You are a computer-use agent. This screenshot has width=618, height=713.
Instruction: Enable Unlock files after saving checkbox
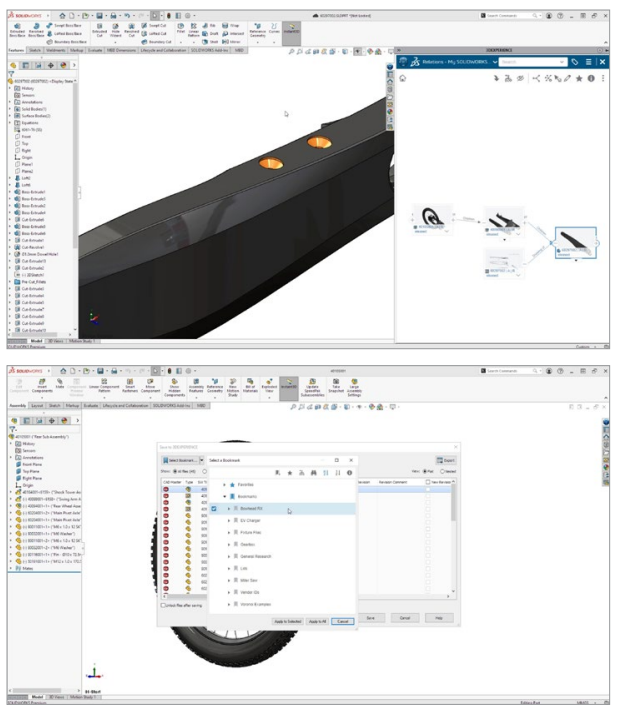pos(163,604)
